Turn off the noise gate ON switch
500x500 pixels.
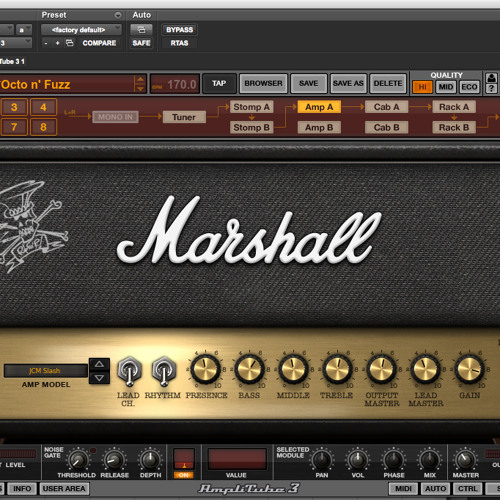coord(184,475)
